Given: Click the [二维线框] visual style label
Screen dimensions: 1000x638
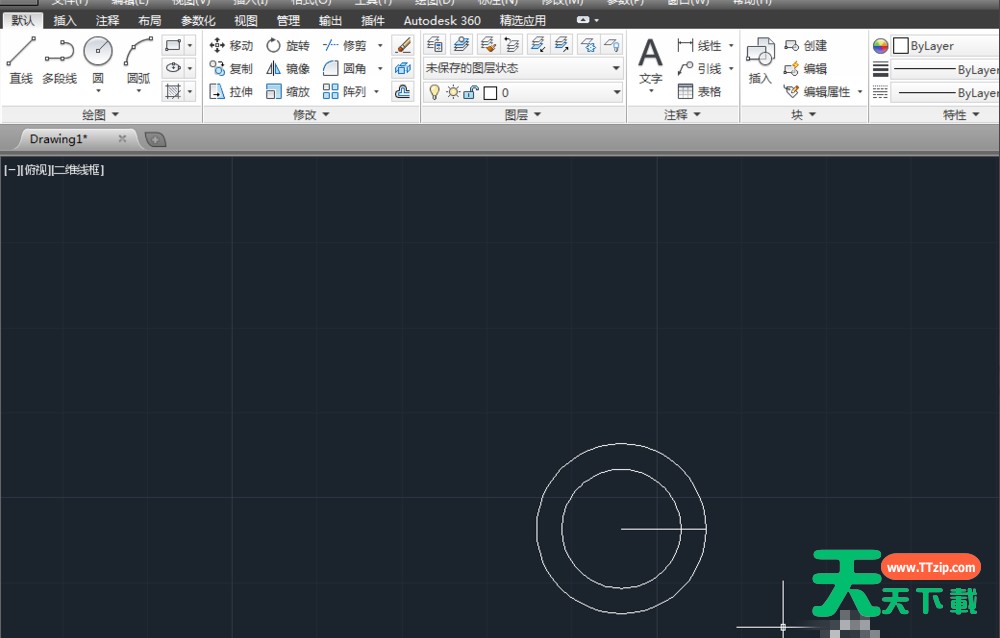Looking at the screenshot, I should pos(77,170).
